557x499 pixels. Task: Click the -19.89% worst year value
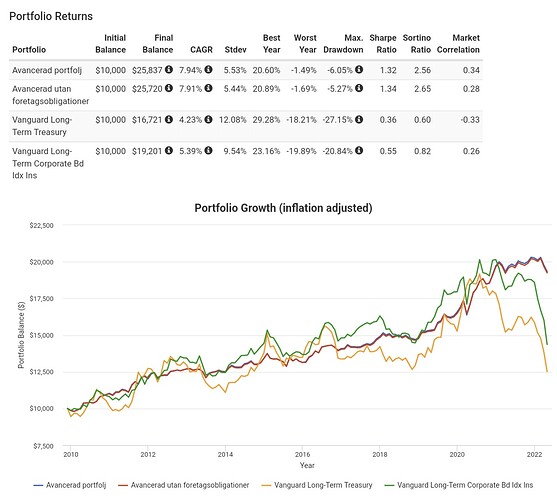301,151
